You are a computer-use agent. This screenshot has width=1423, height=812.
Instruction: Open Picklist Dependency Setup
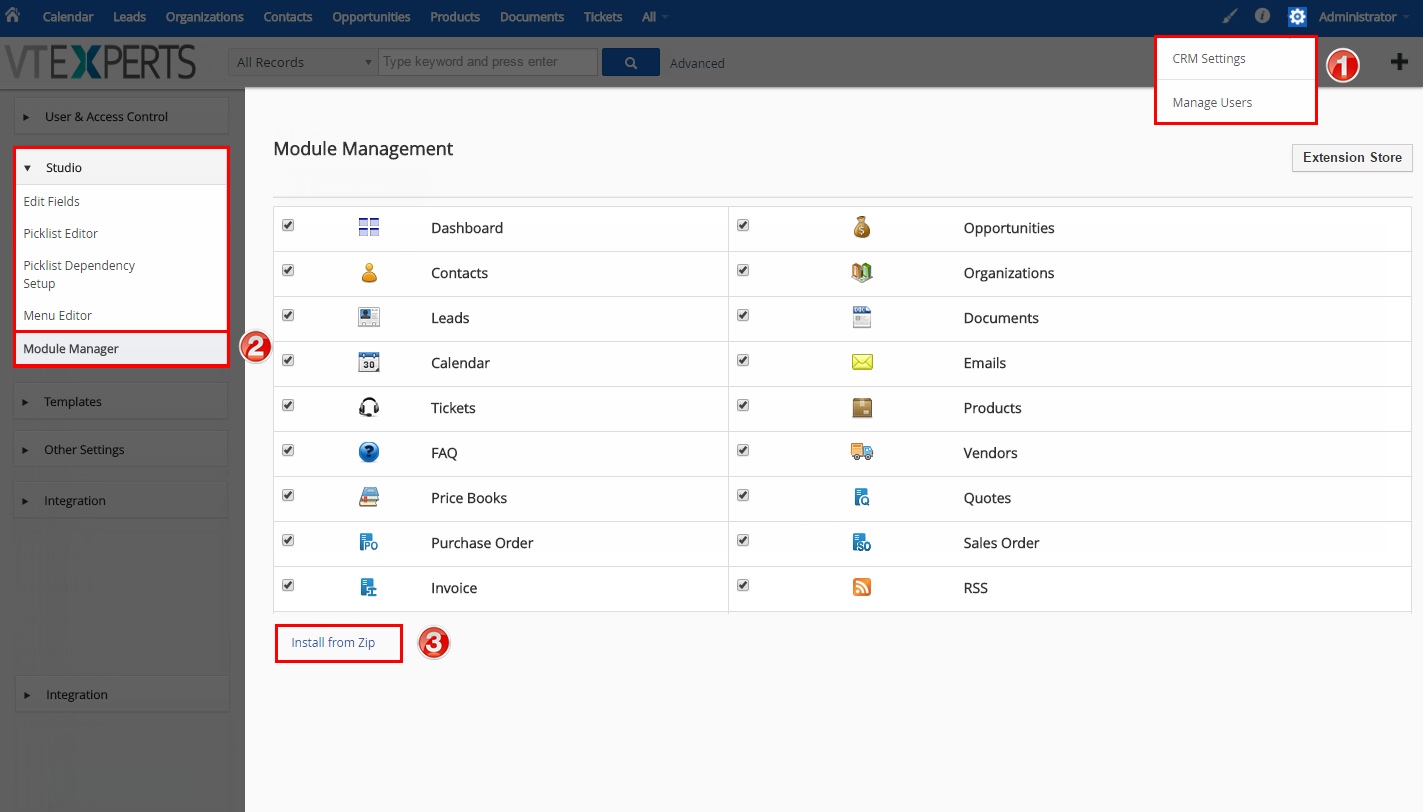pos(79,274)
